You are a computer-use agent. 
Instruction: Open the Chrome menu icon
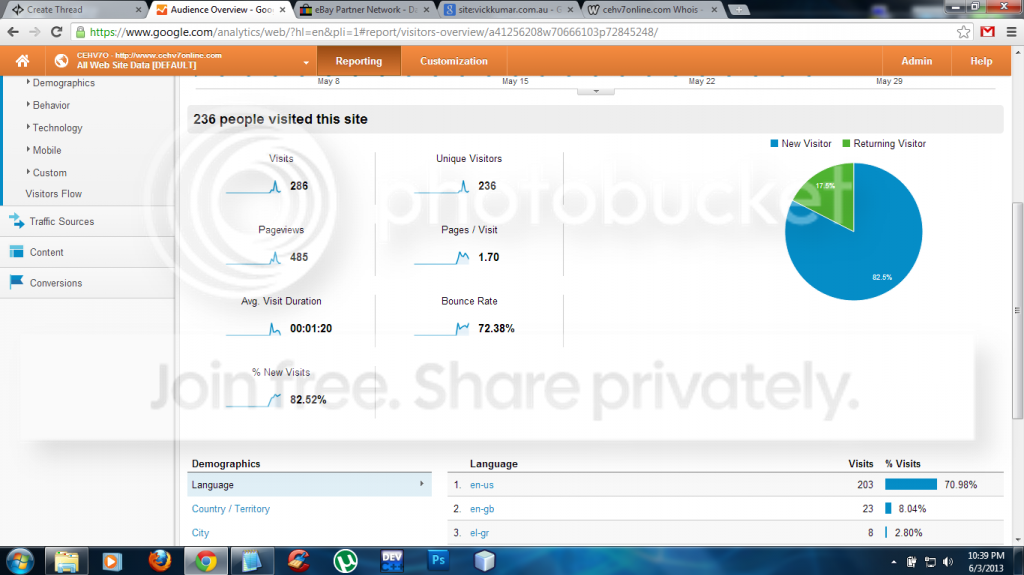[x=1011, y=32]
